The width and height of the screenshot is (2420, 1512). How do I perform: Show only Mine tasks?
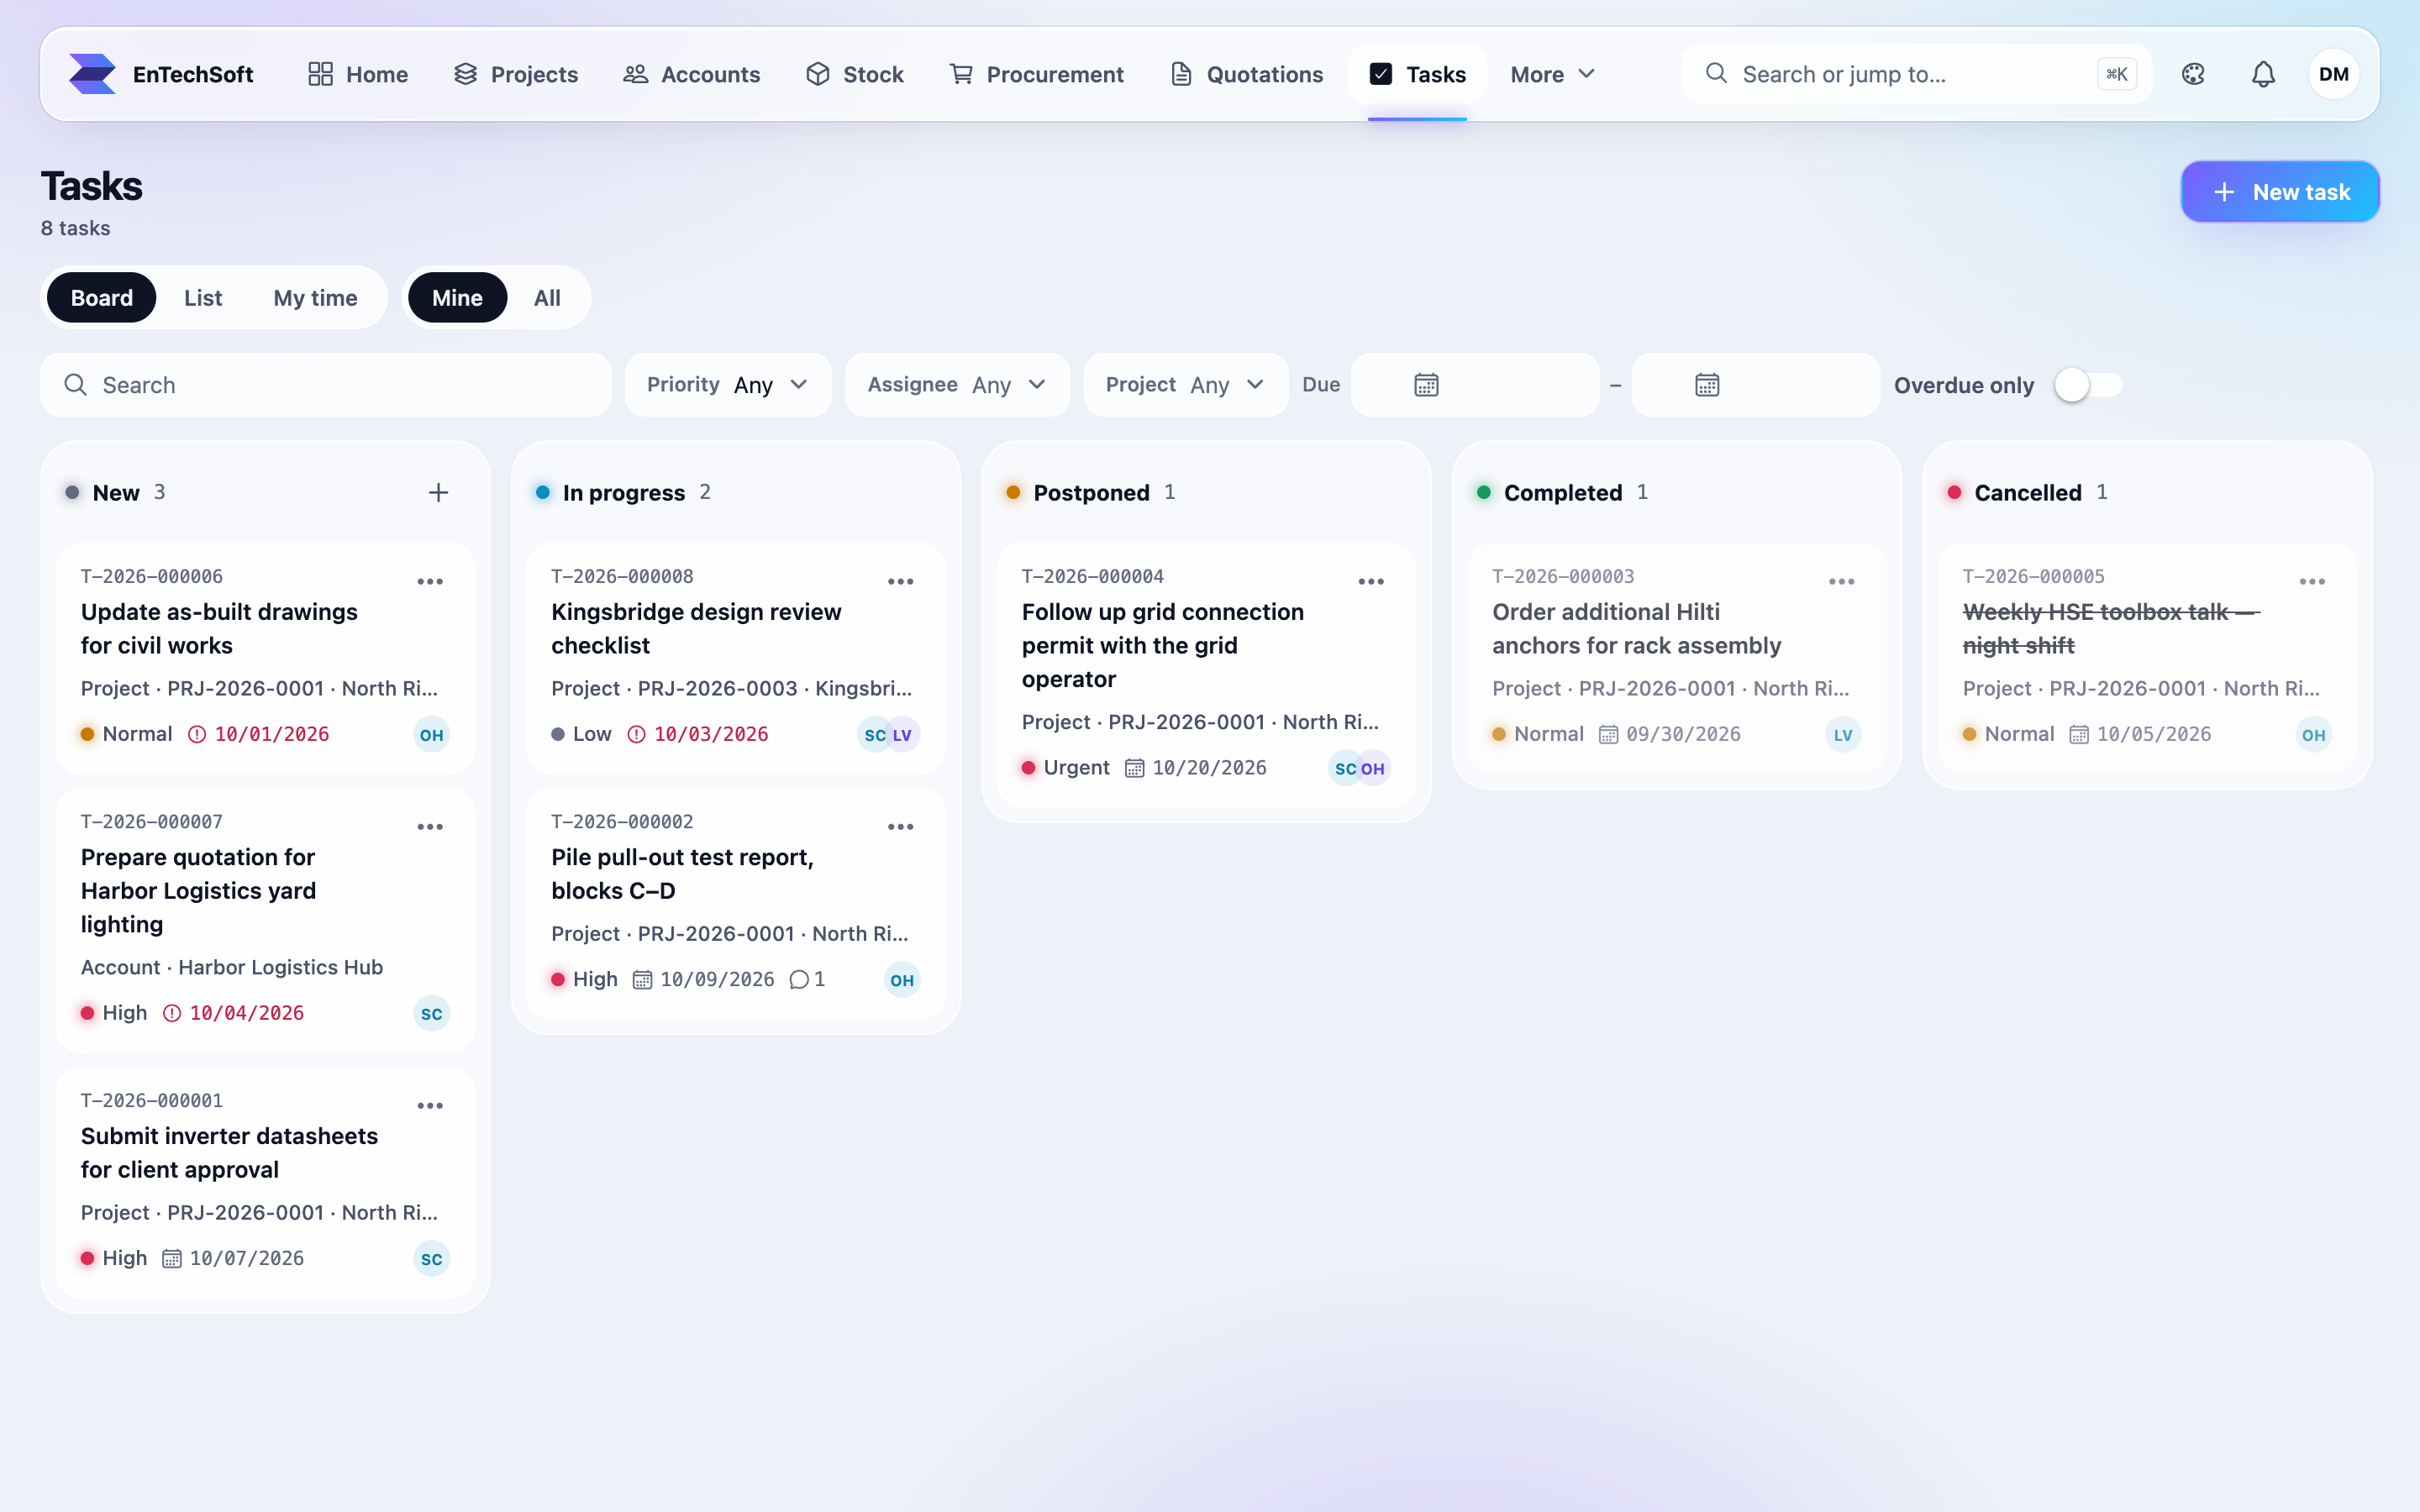tap(457, 298)
